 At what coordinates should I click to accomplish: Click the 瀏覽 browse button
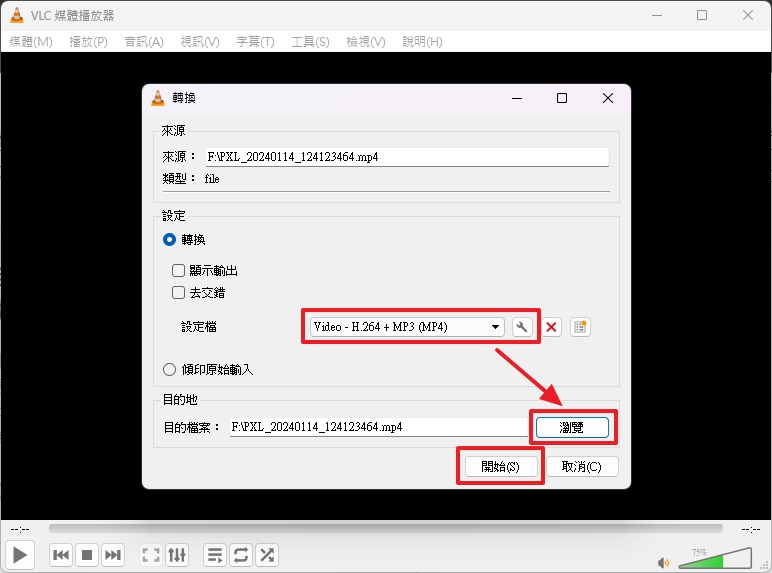[x=572, y=427]
